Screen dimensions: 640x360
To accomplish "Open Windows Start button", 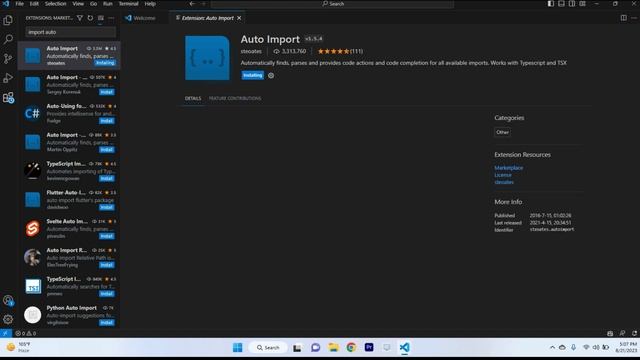I will pos(238,347).
